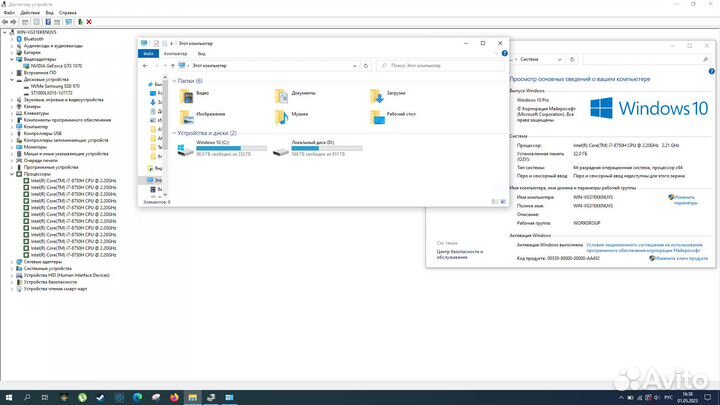The height and width of the screenshot is (405, 720).
Task: Collapse the Видеоадаптеры node
Action: (x=12, y=59)
